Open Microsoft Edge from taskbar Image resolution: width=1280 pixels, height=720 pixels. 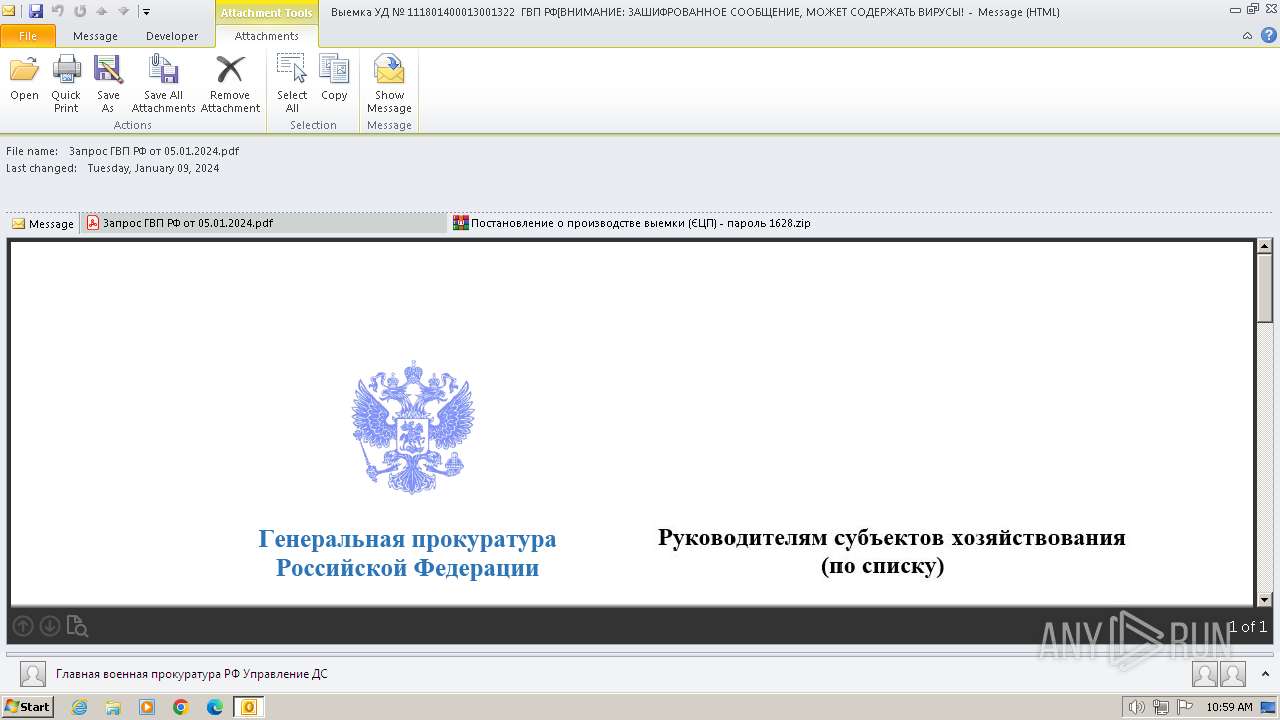tap(215, 707)
